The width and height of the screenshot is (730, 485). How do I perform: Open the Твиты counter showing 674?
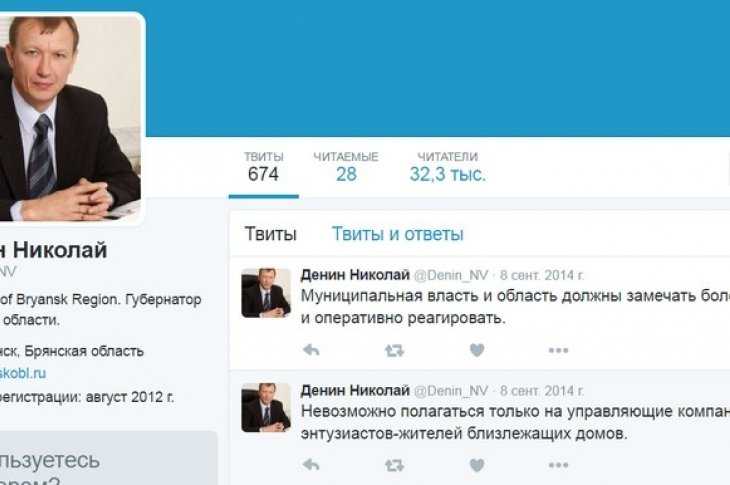264,168
